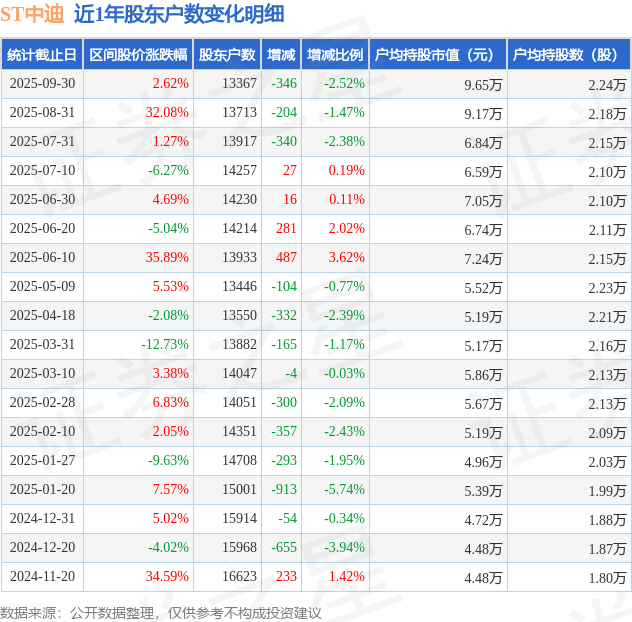Click the change ratio -2.52%
632x622 pixels.
pyautogui.click(x=345, y=83)
